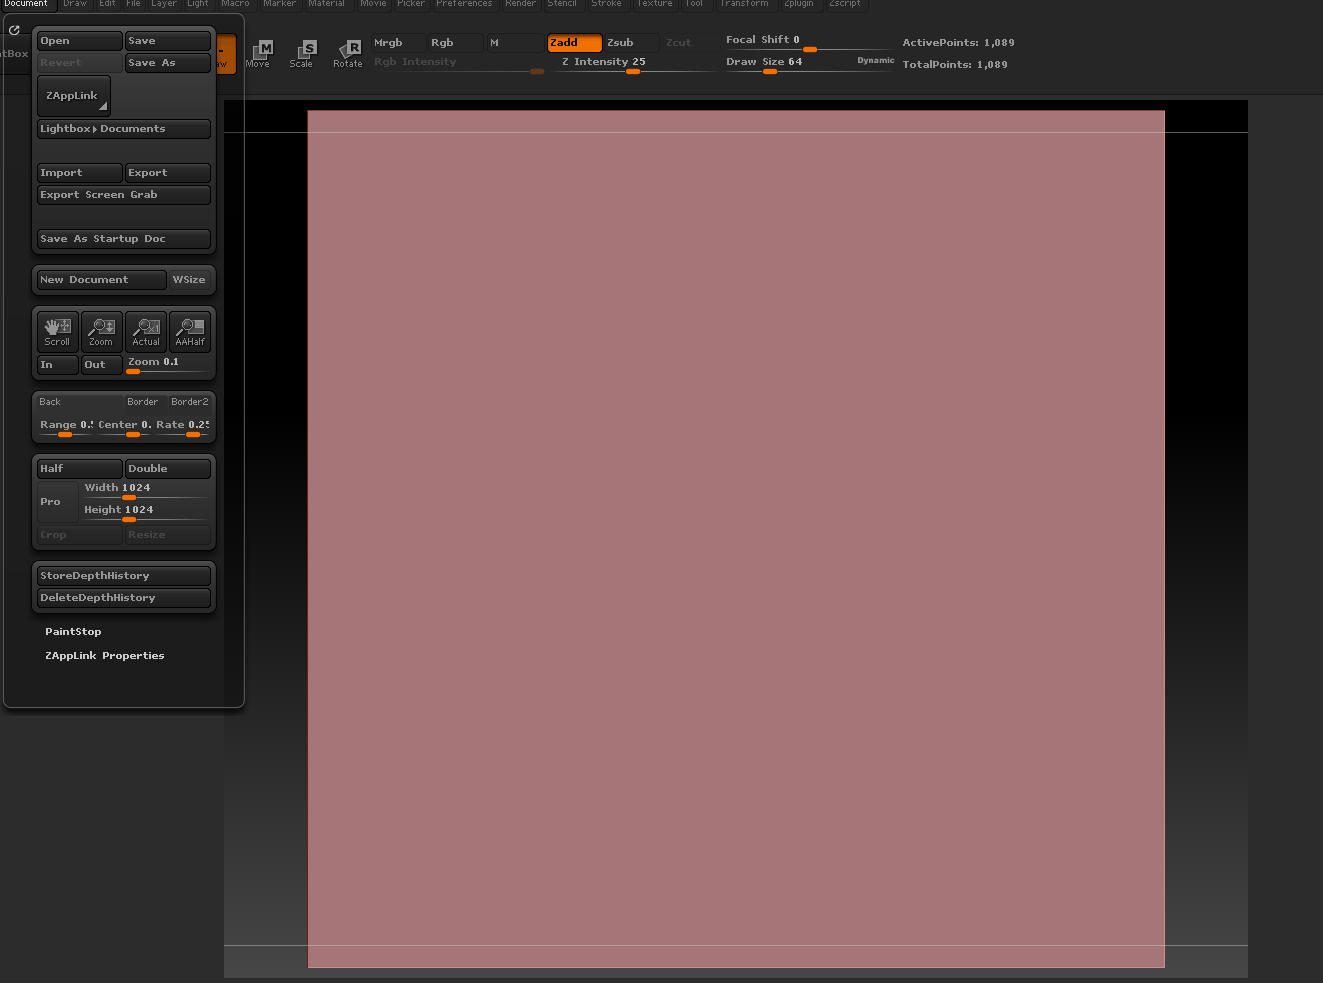Click the AAHalf antialiased half-size icon
1323x983 pixels.
coord(190,332)
